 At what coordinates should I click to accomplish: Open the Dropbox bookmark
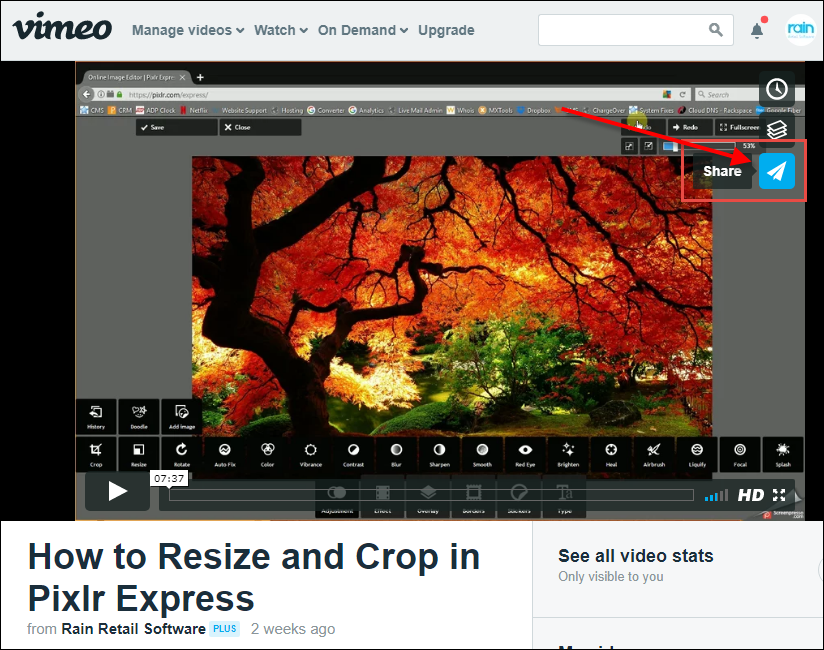click(534, 110)
